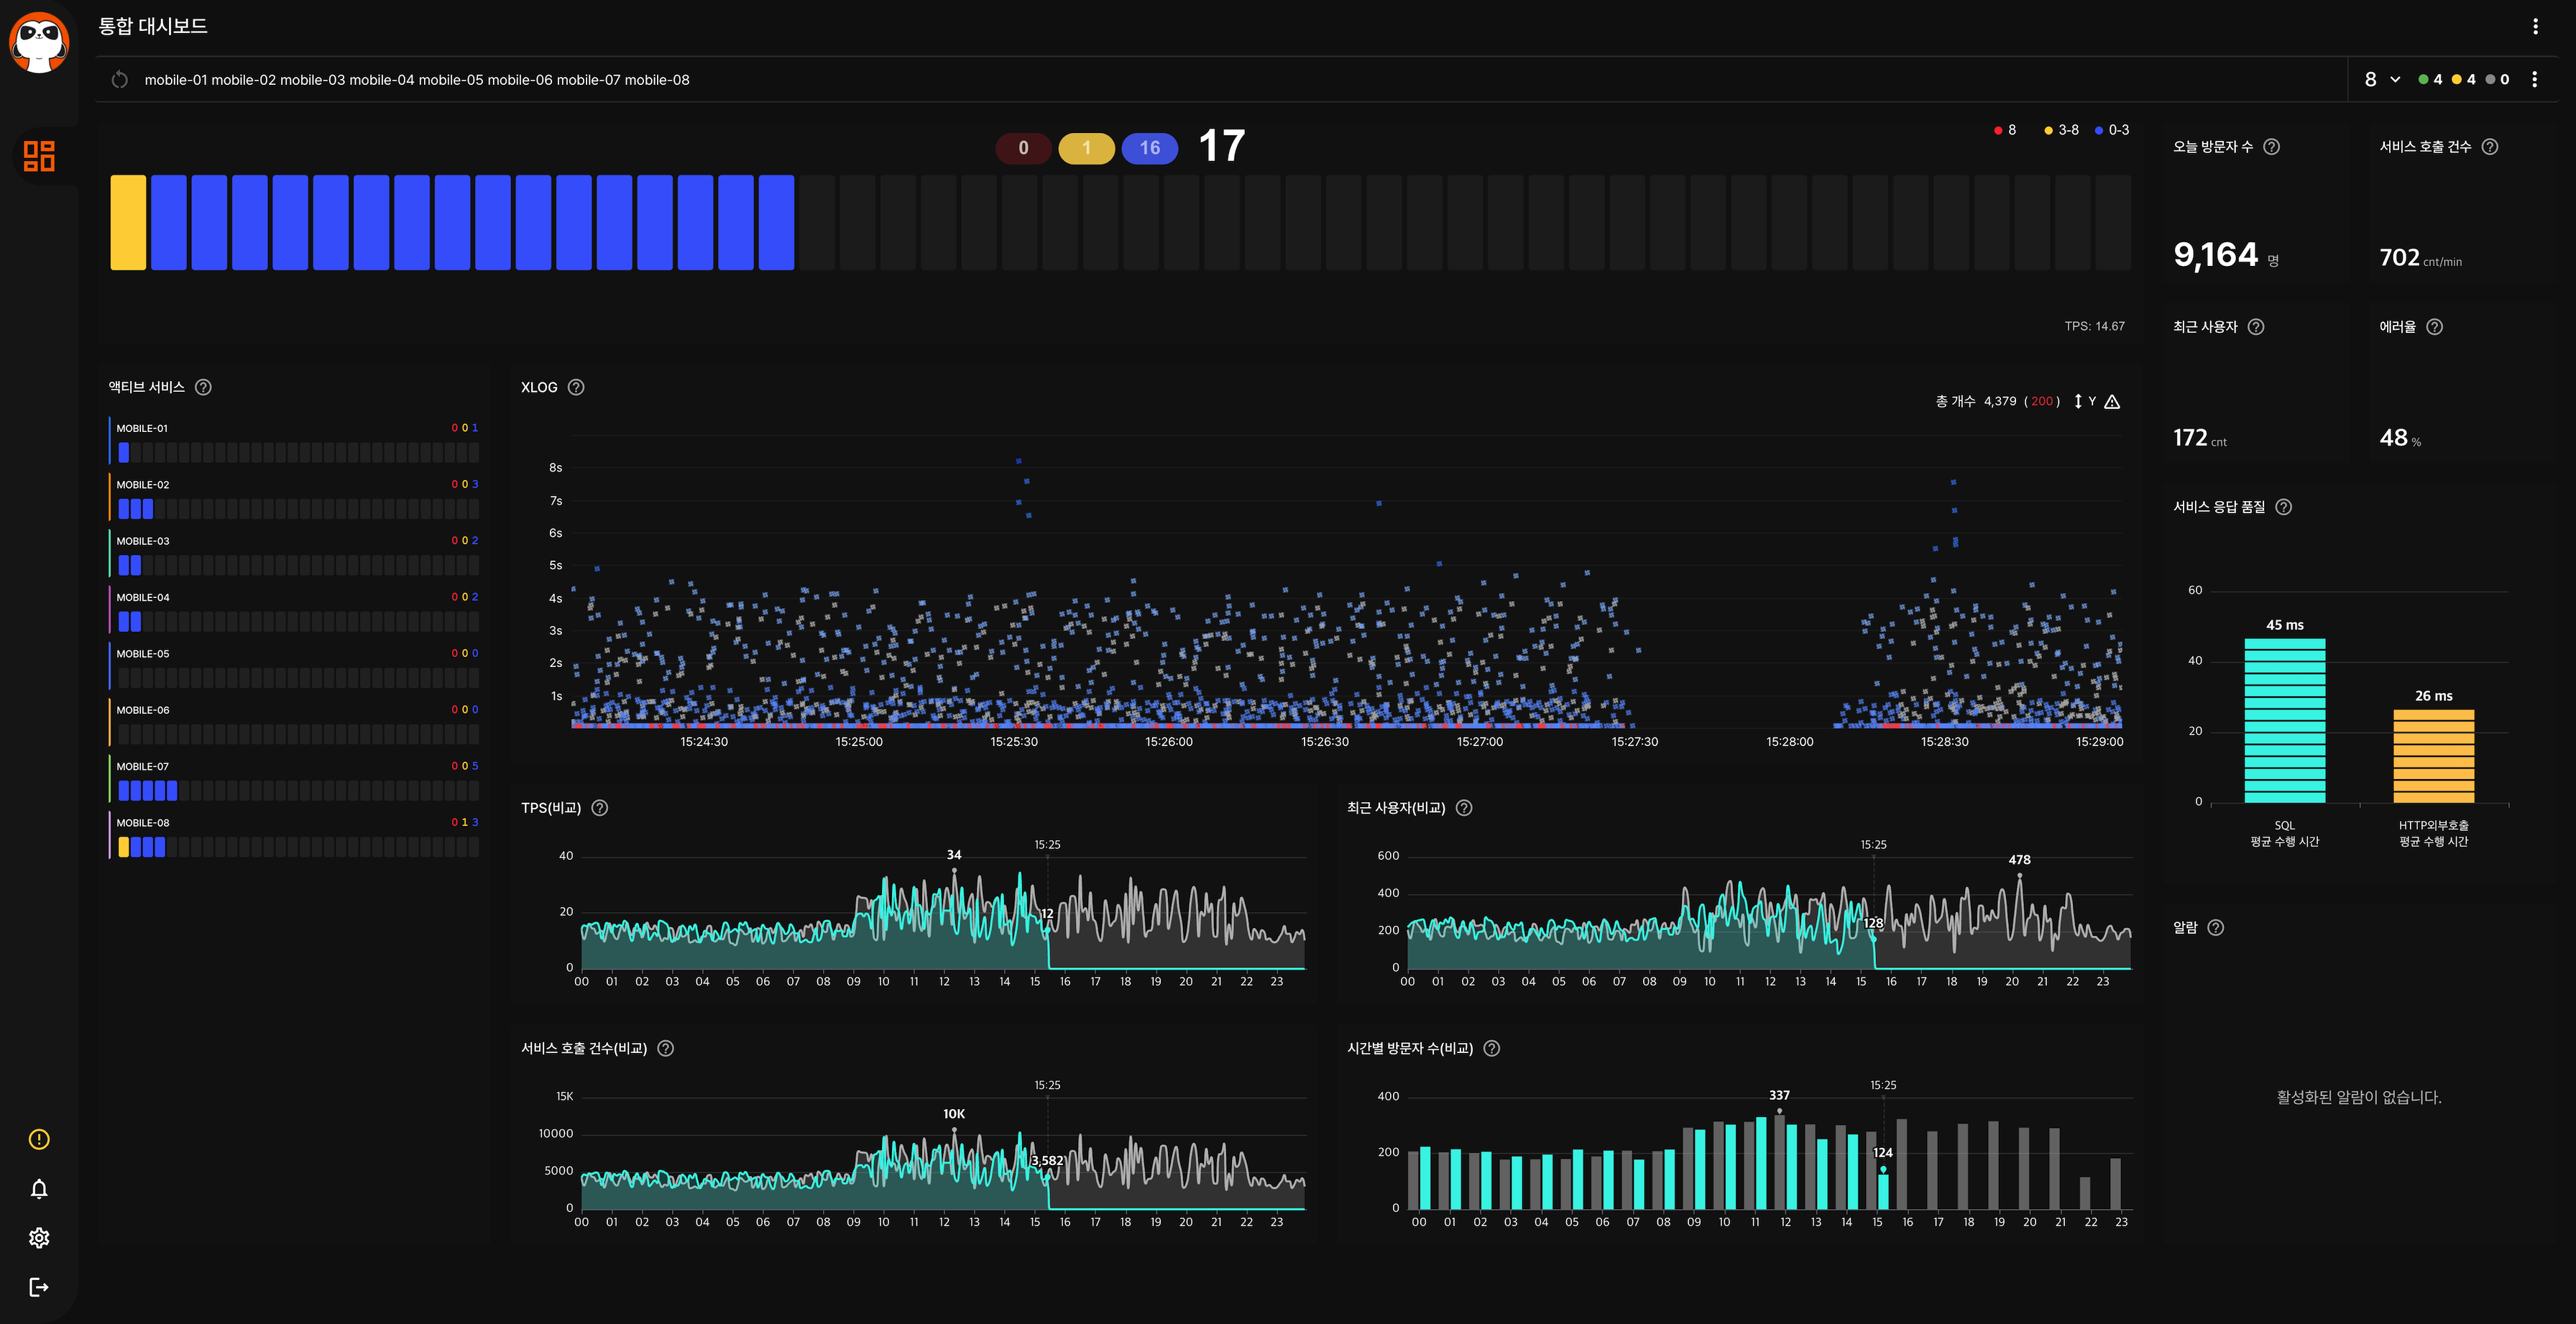Click the XLOG Y-axis scale arrow
Screen dimensions: 2576x1324
(x=2078, y=402)
